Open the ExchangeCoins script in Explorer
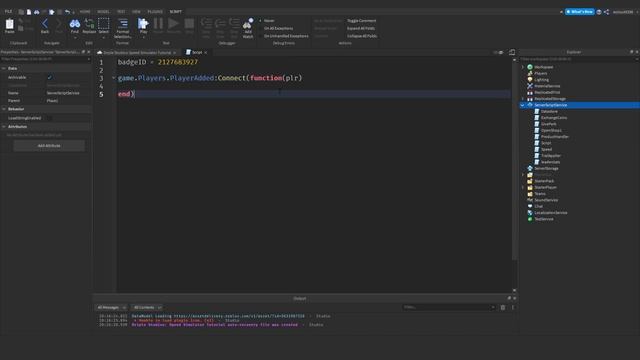This screenshot has width=640, height=360. click(x=554, y=118)
